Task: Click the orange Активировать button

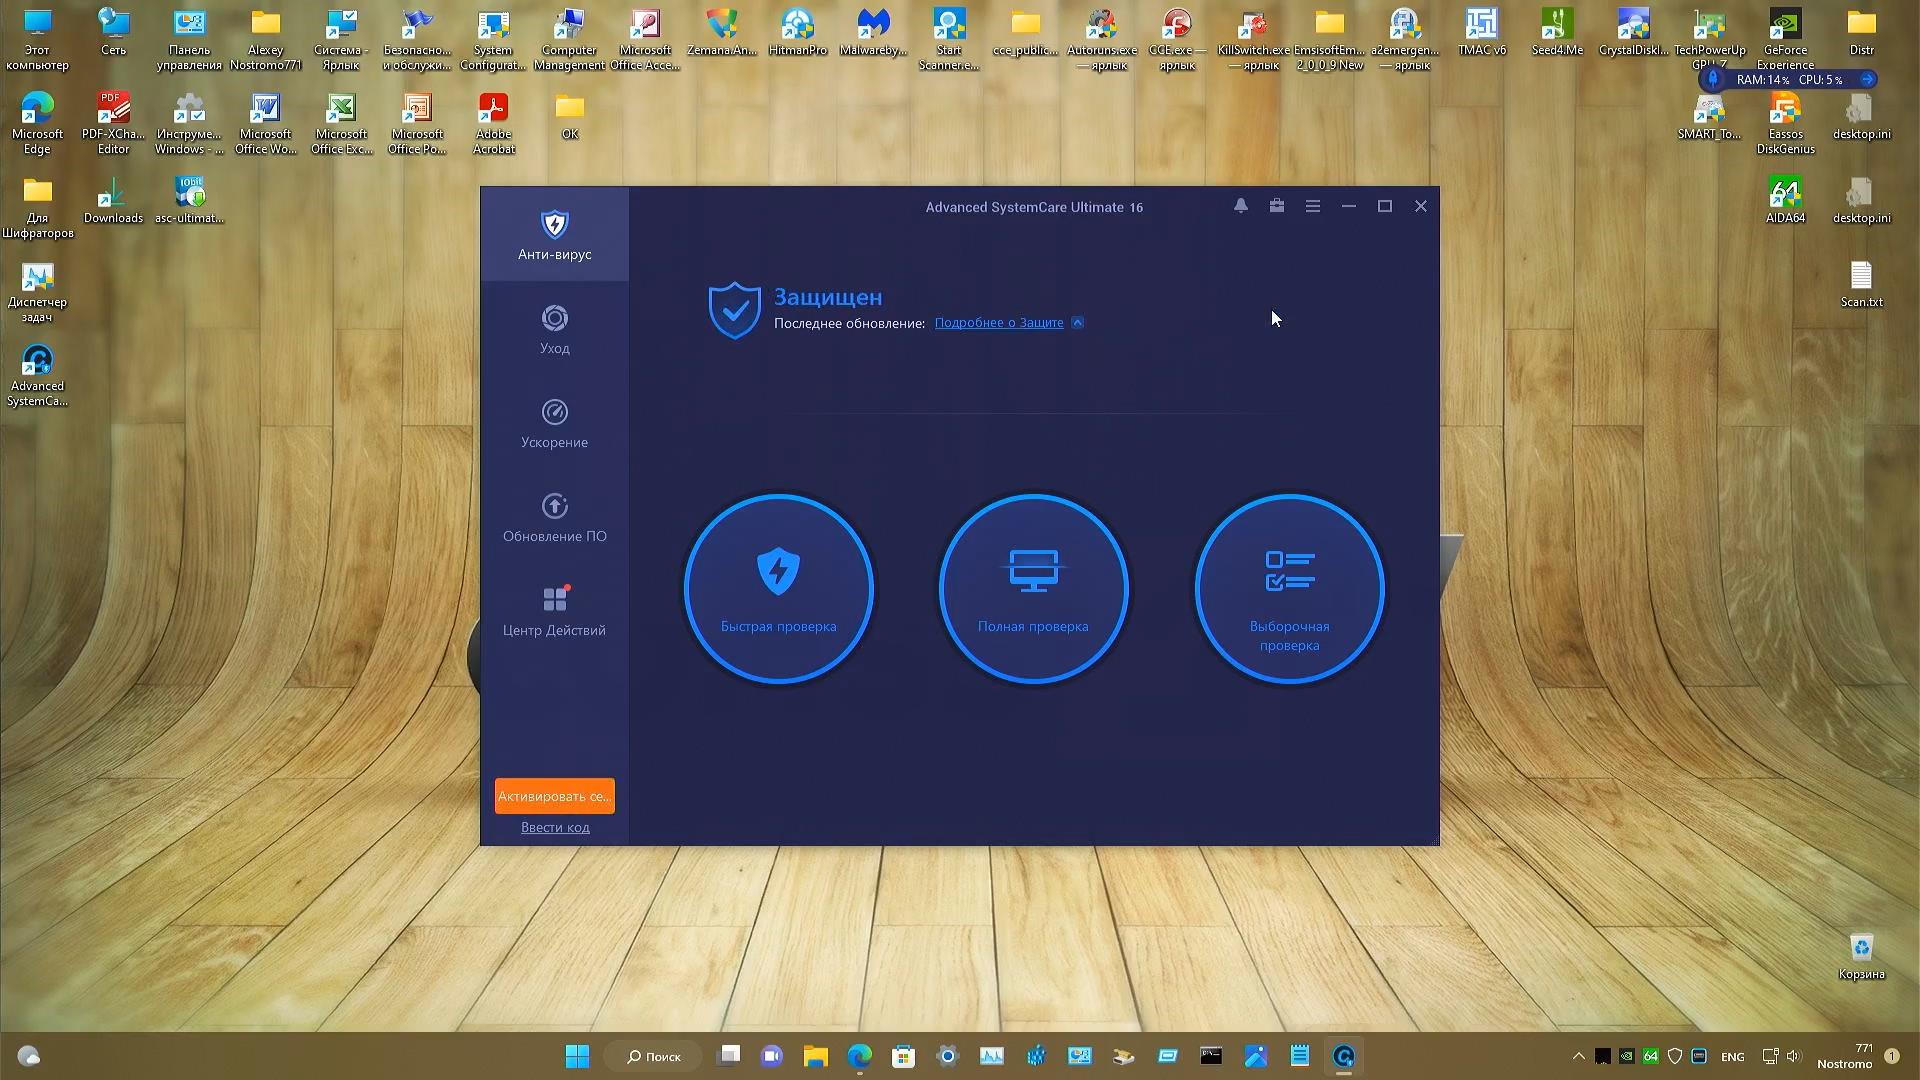Action: (x=554, y=796)
